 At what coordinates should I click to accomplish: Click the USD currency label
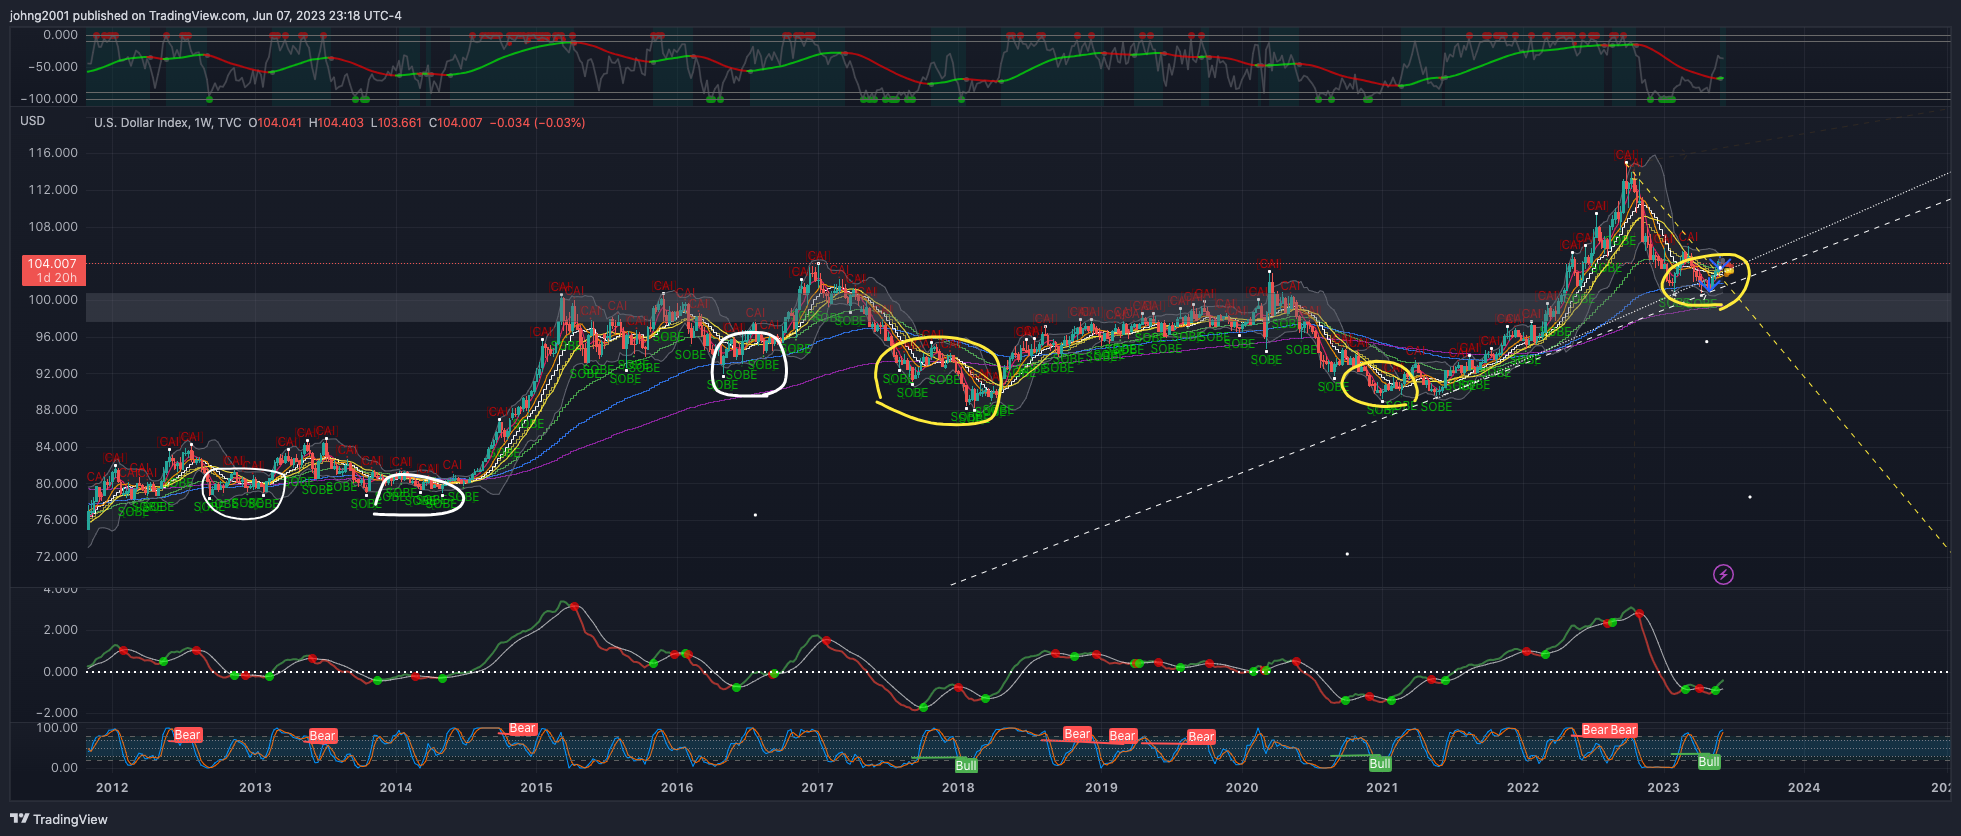pyautogui.click(x=33, y=121)
